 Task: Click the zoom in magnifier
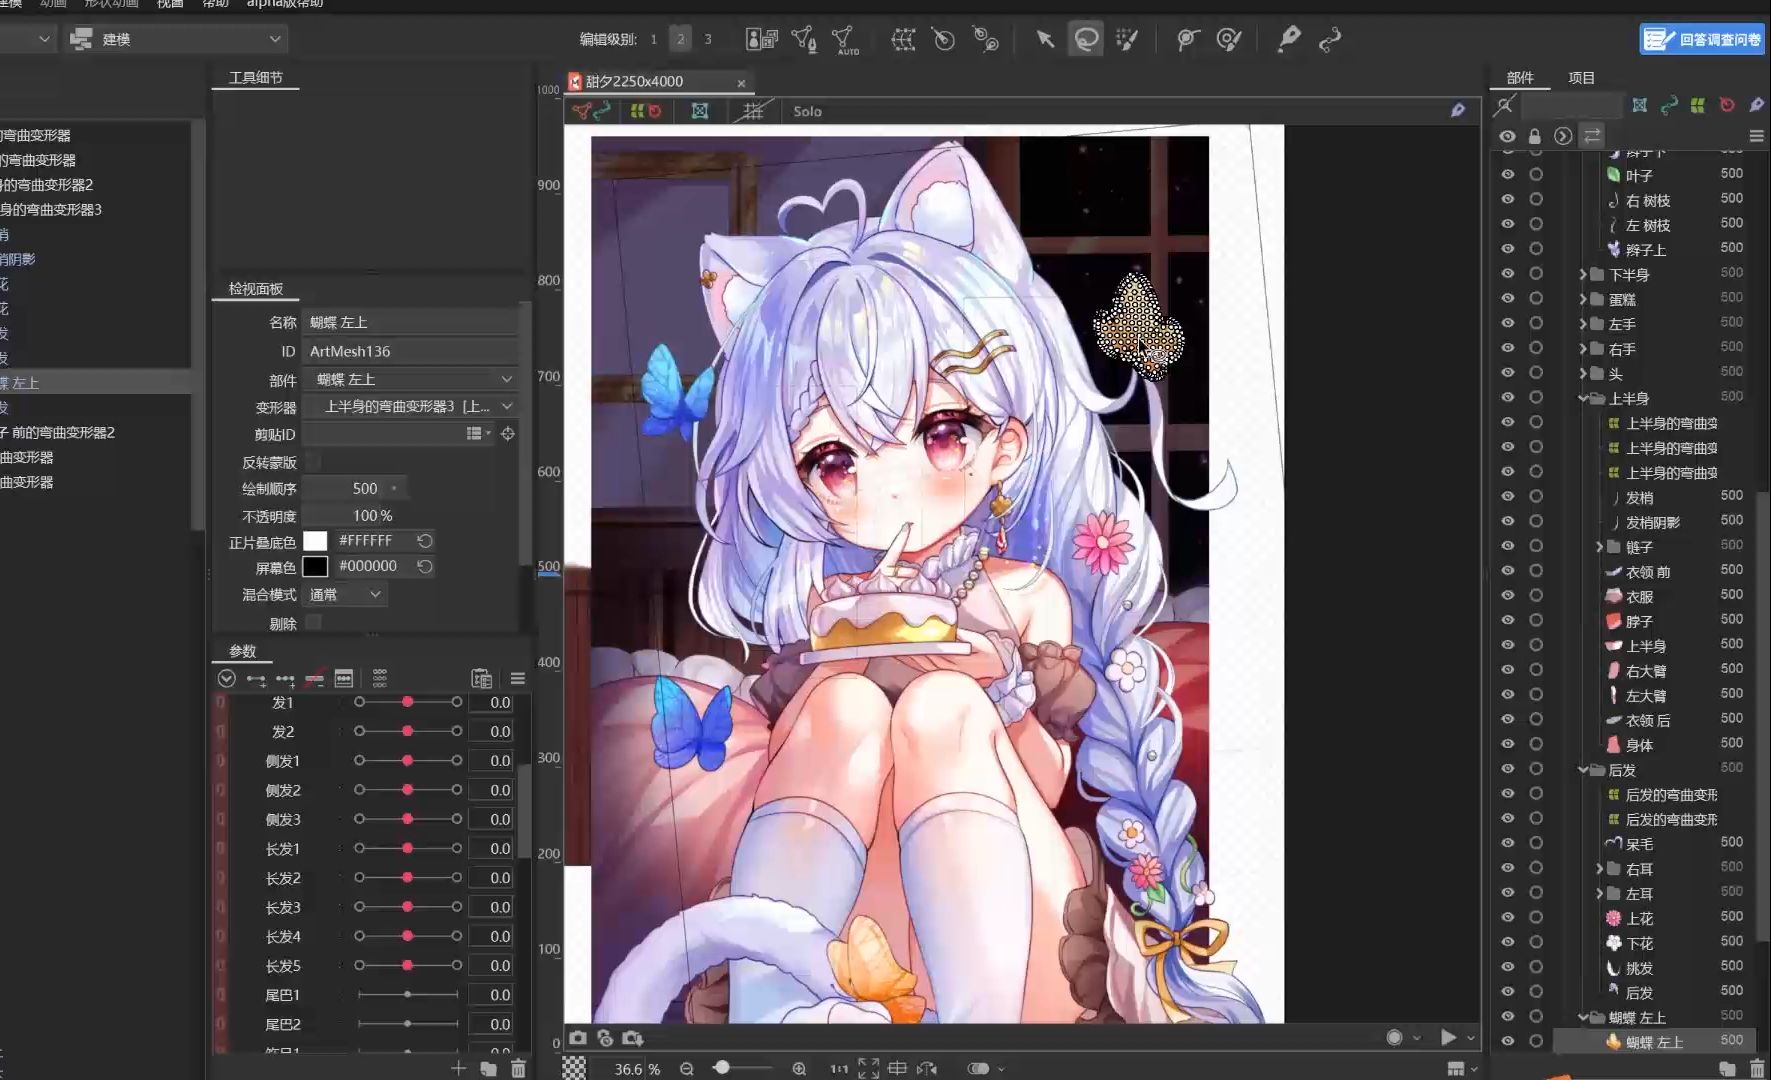pyautogui.click(x=799, y=1068)
